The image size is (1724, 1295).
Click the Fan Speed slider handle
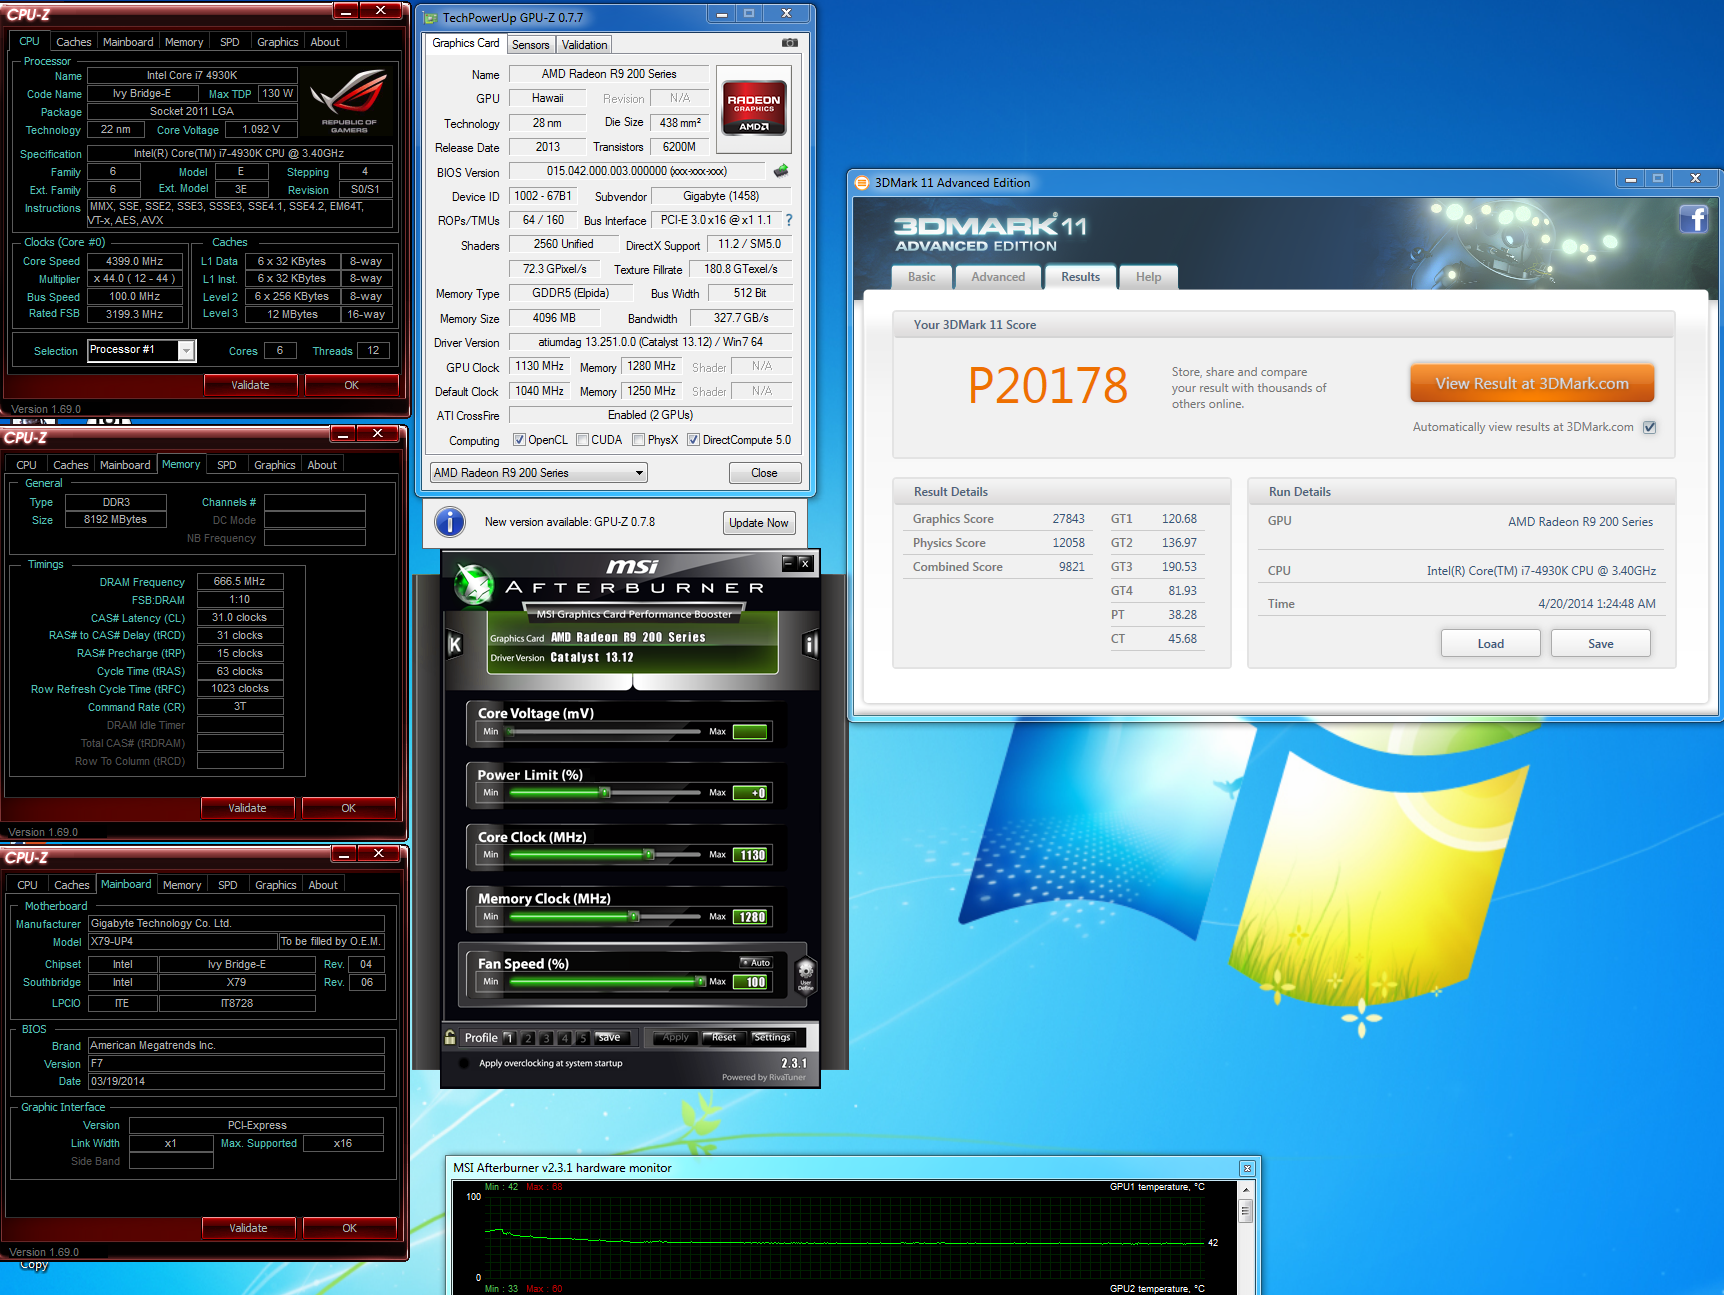[700, 982]
